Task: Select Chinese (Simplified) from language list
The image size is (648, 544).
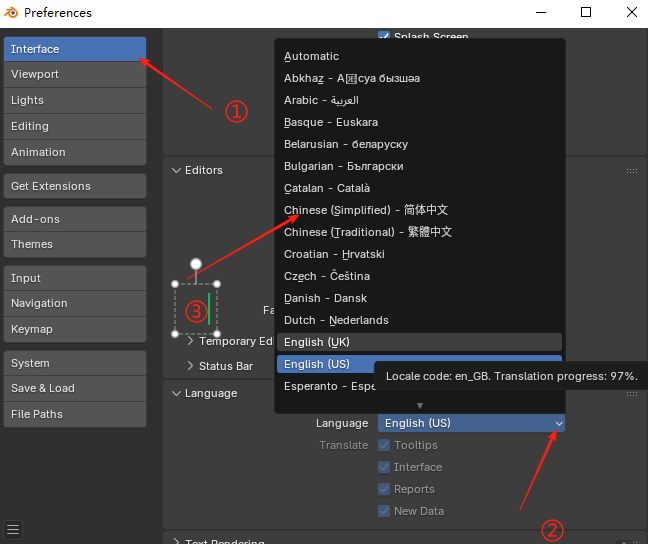Action: pos(366,210)
